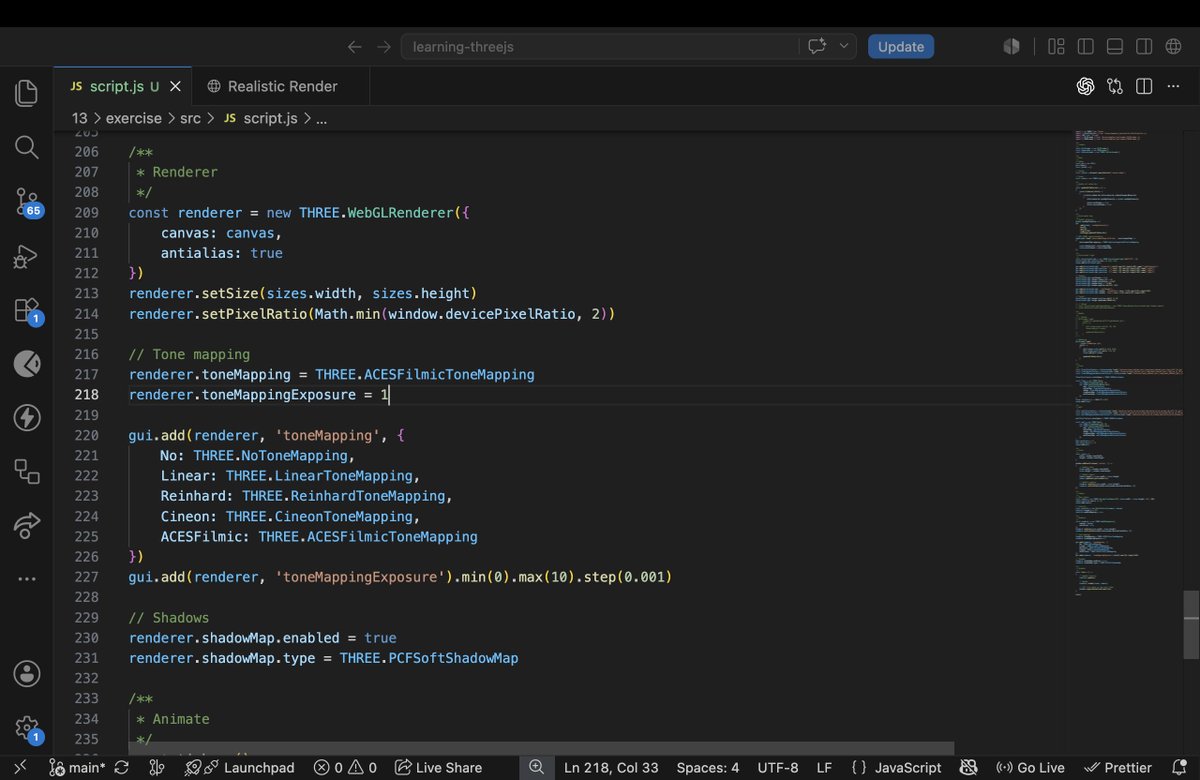This screenshot has height=780, width=1200.
Task: Change encoding via UTF-8
Action: point(778,768)
